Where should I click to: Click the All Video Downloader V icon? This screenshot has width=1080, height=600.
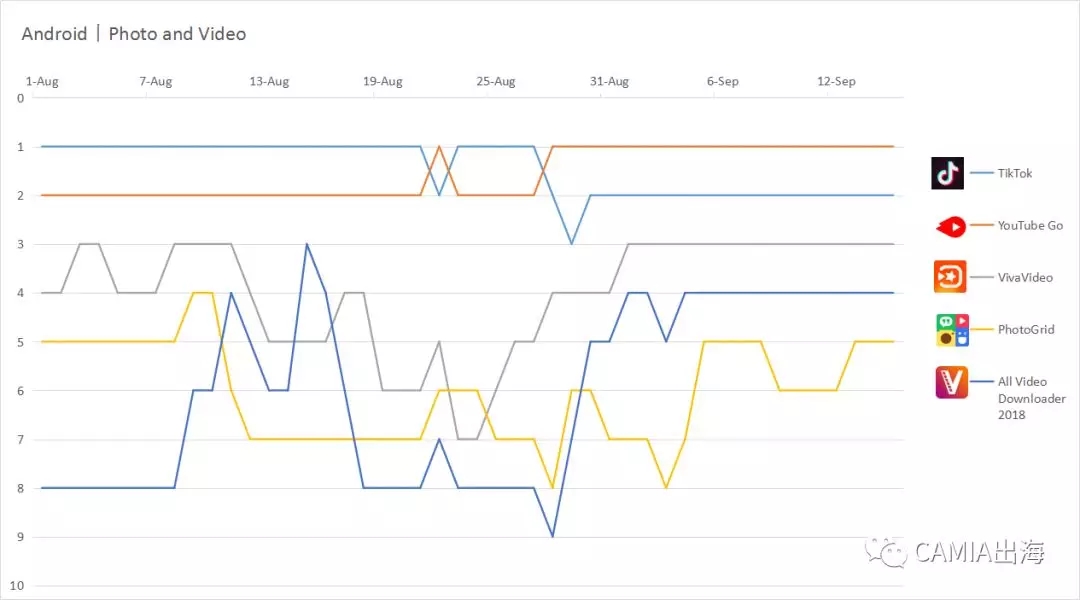tap(951, 382)
